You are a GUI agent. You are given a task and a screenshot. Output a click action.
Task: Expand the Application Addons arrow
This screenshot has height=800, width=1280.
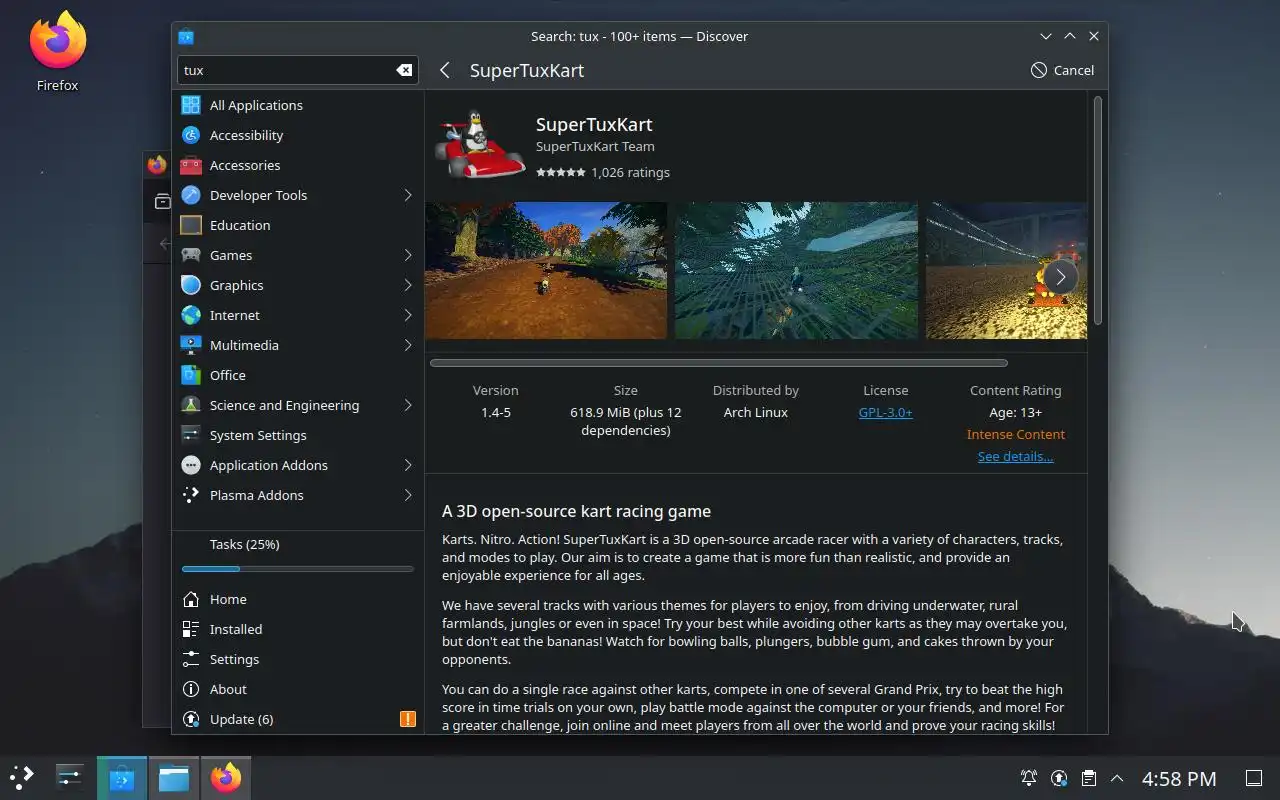(408, 465)
